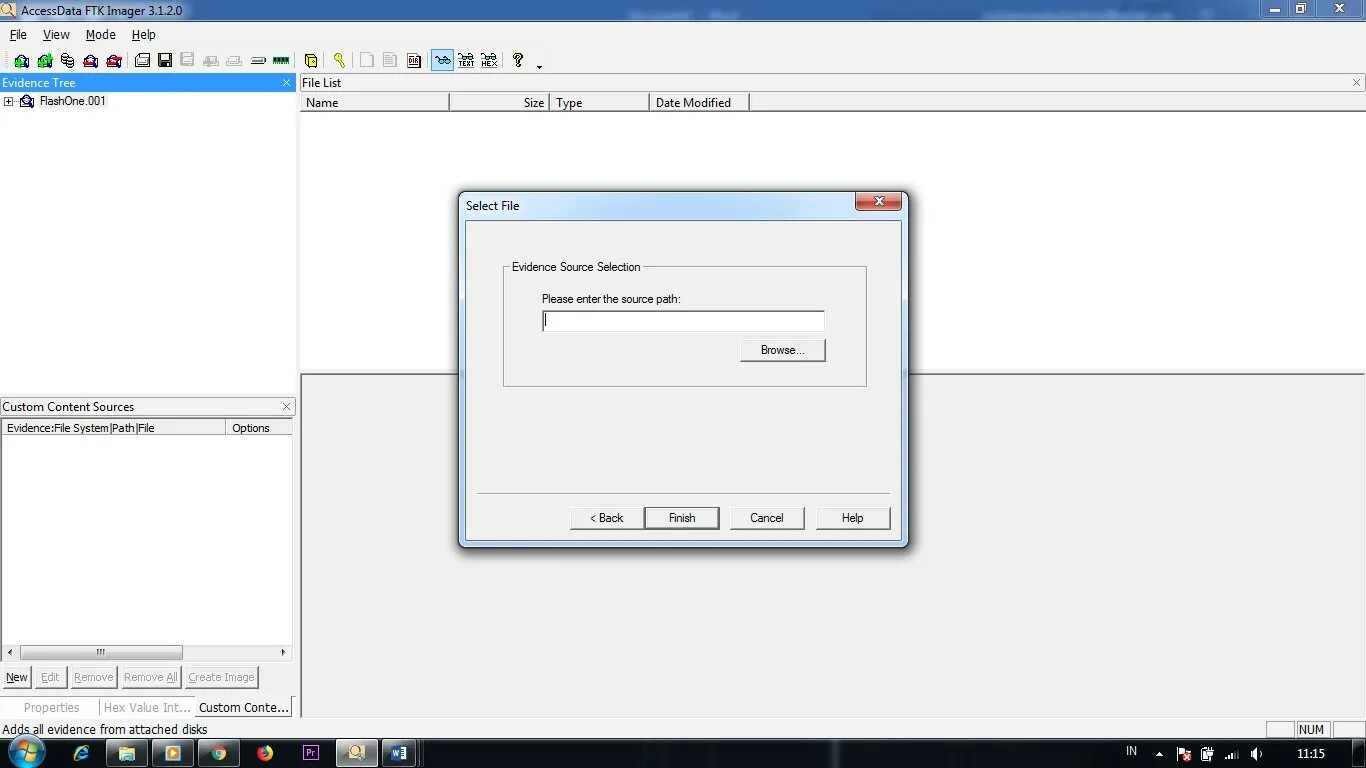Click the source path input field
The image size is (1366, 768).
[x=684, y=321]
